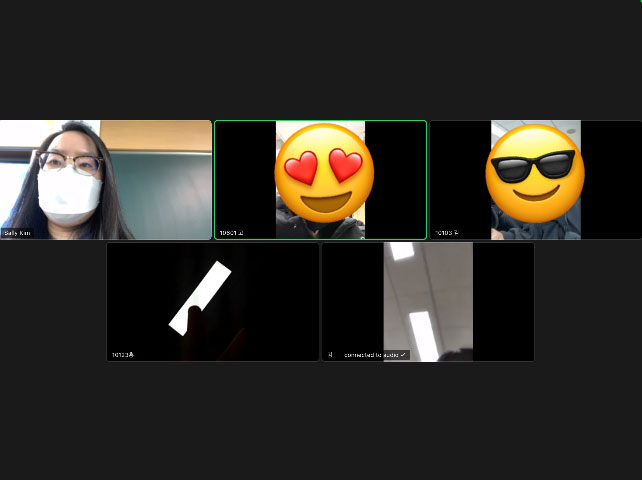Click the participant label starting with 10123
The height and width of the screenshot is (480, 642).
point(123,355)
